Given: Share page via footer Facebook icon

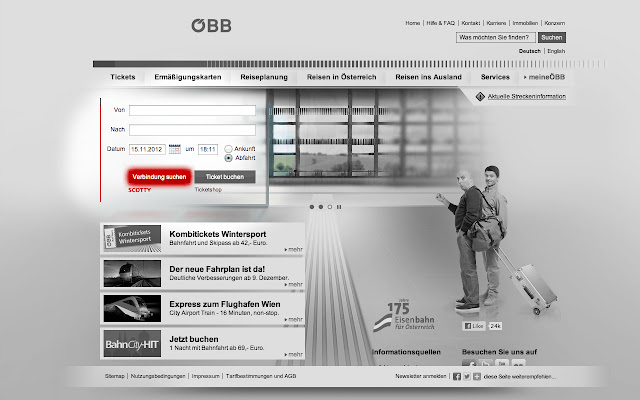Looking at the screenshot, I should pyautogui.click(x=457, y=376).
